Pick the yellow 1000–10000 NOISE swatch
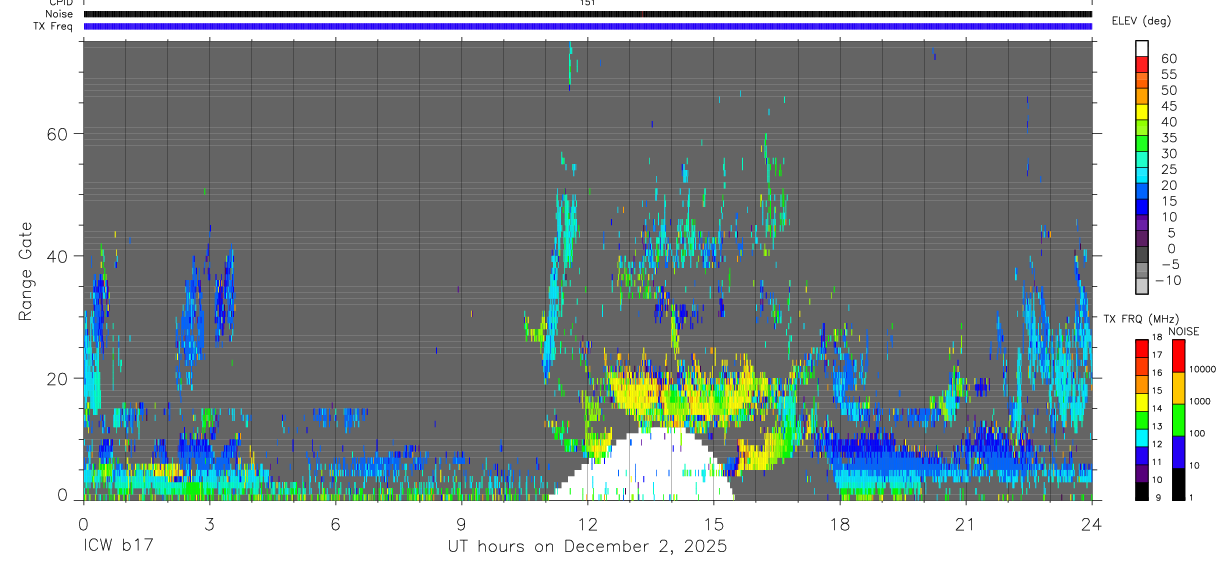The height and width of the screenshot is (567, 1228). pos(1178,387)
